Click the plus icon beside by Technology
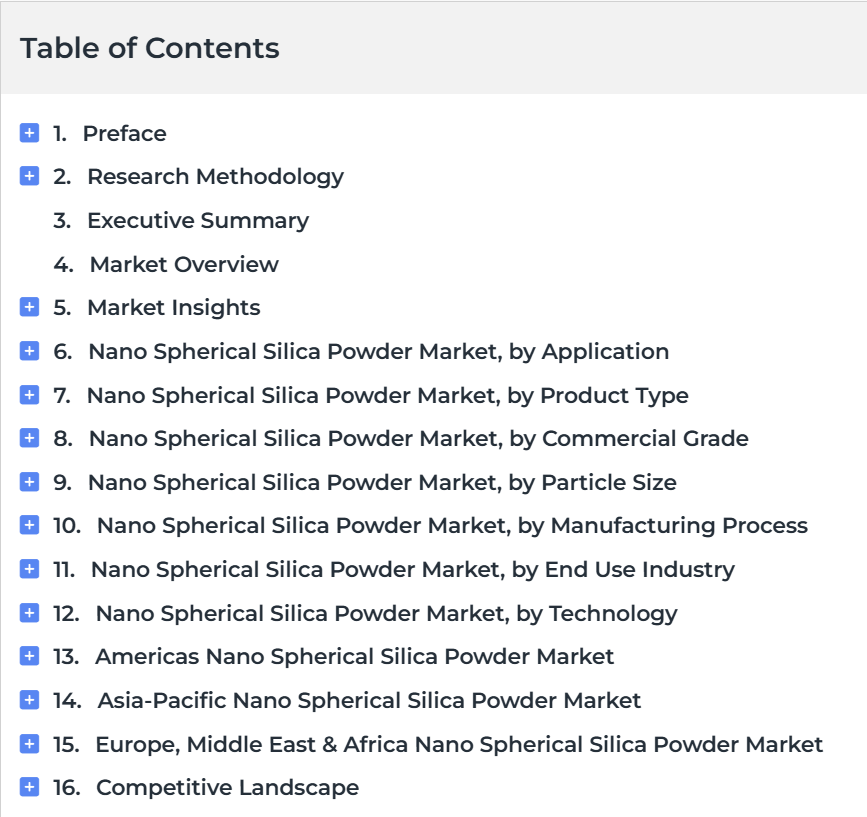Image resolution: width=867 pixels, height=817 pixels. coord(29,613)
